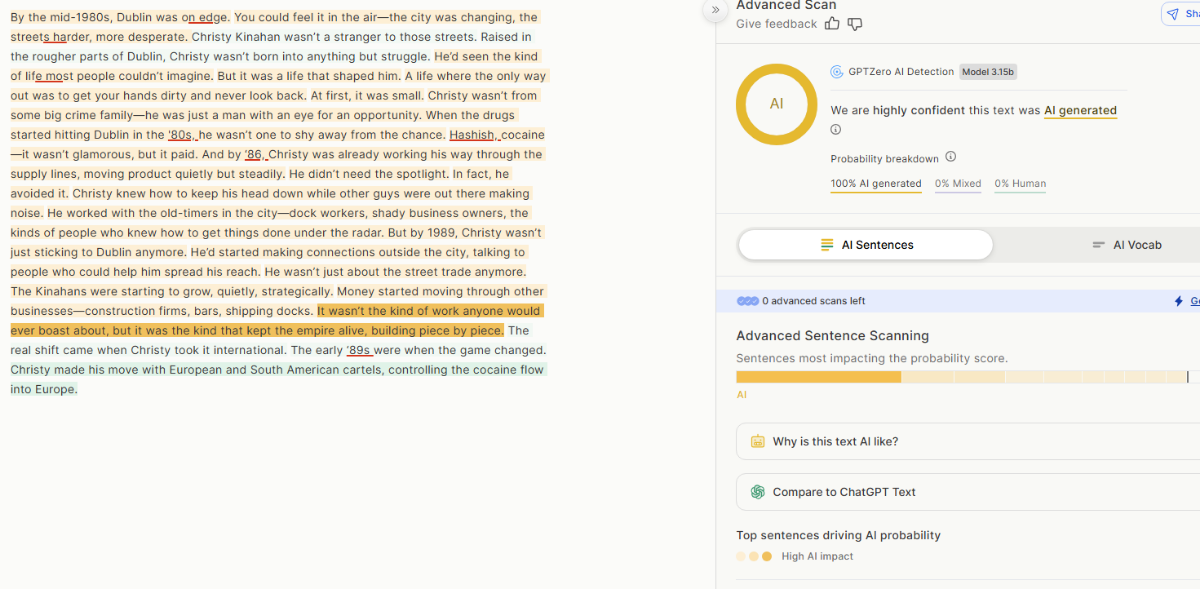Collapse the results panel with the double-chevron

715,10
